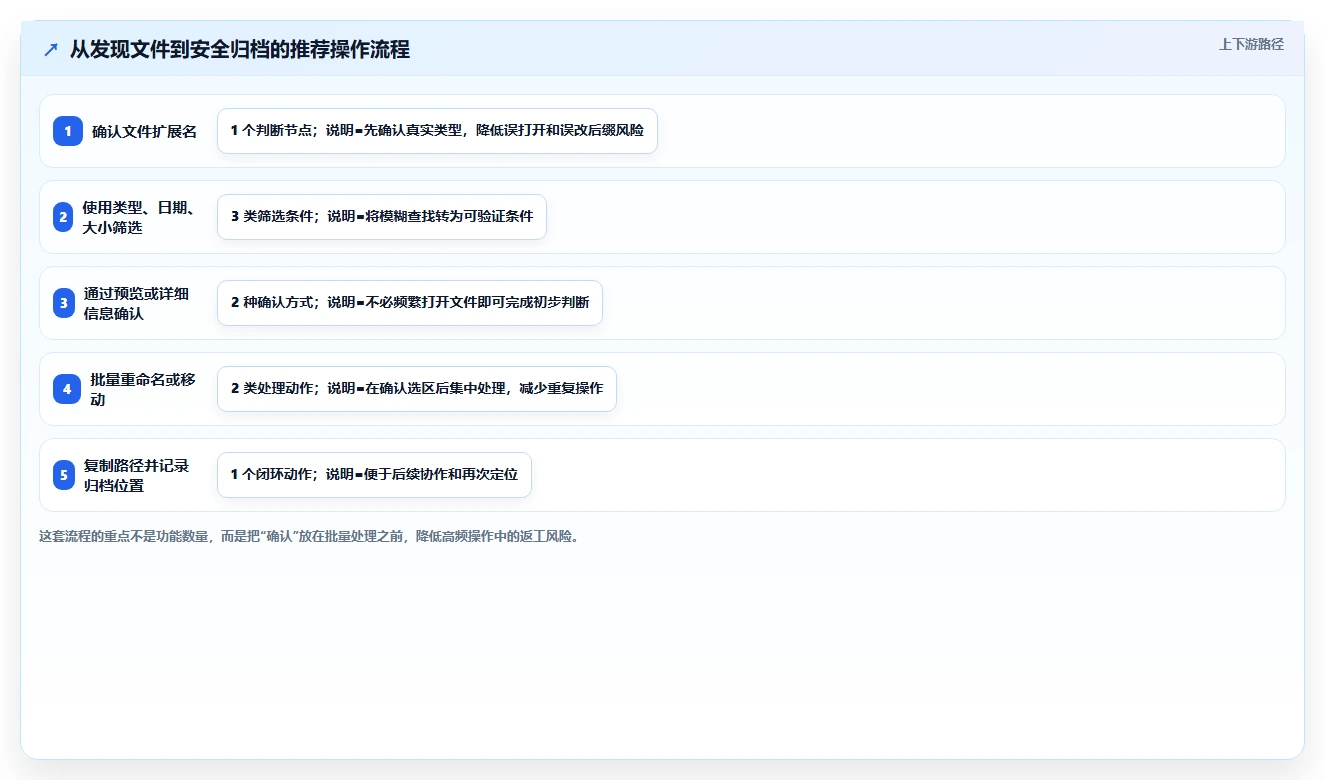Viewport: 1325px width, 780px height.
Task: Select step number 2 badge
Action: (64, 217)
